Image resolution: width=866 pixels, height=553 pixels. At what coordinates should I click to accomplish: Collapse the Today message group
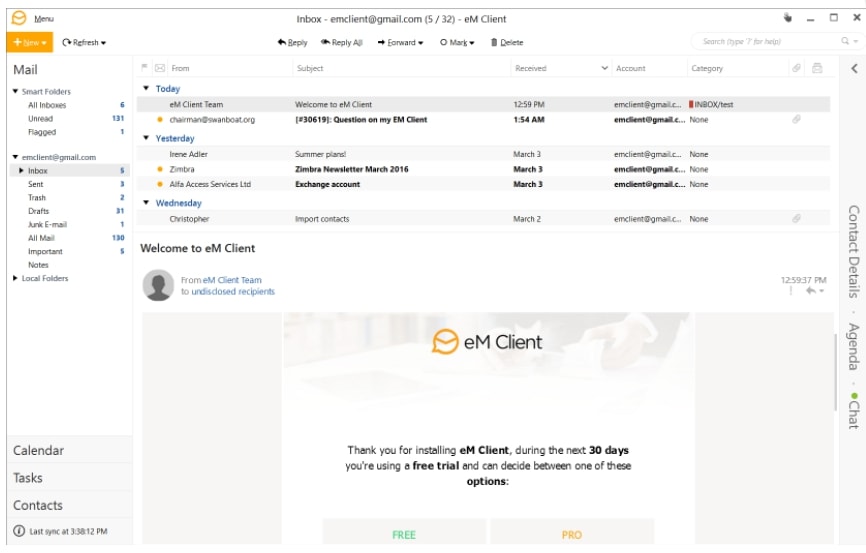point(146,88)
